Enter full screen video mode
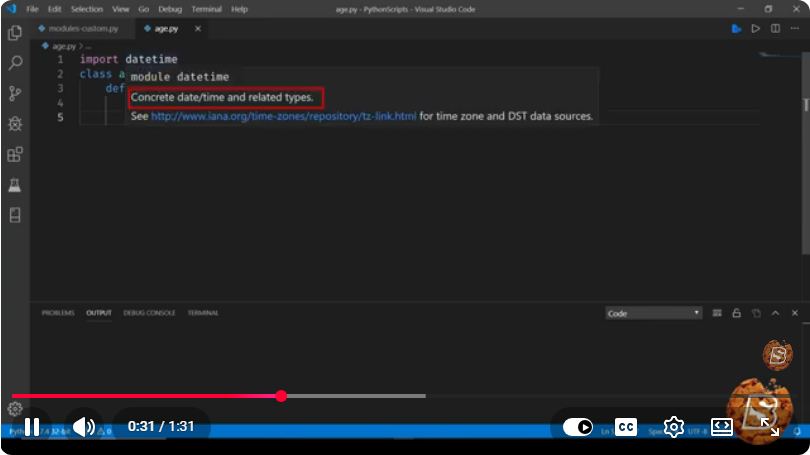Viewport: 810px width, 455px height. (769, 427)
